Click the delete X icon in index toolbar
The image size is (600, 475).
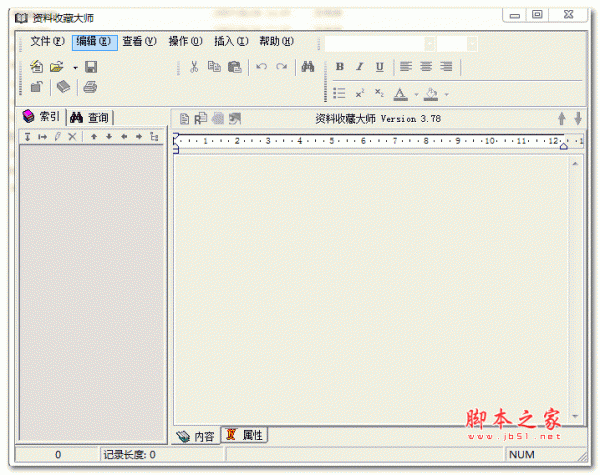click(x=72, y=136)
